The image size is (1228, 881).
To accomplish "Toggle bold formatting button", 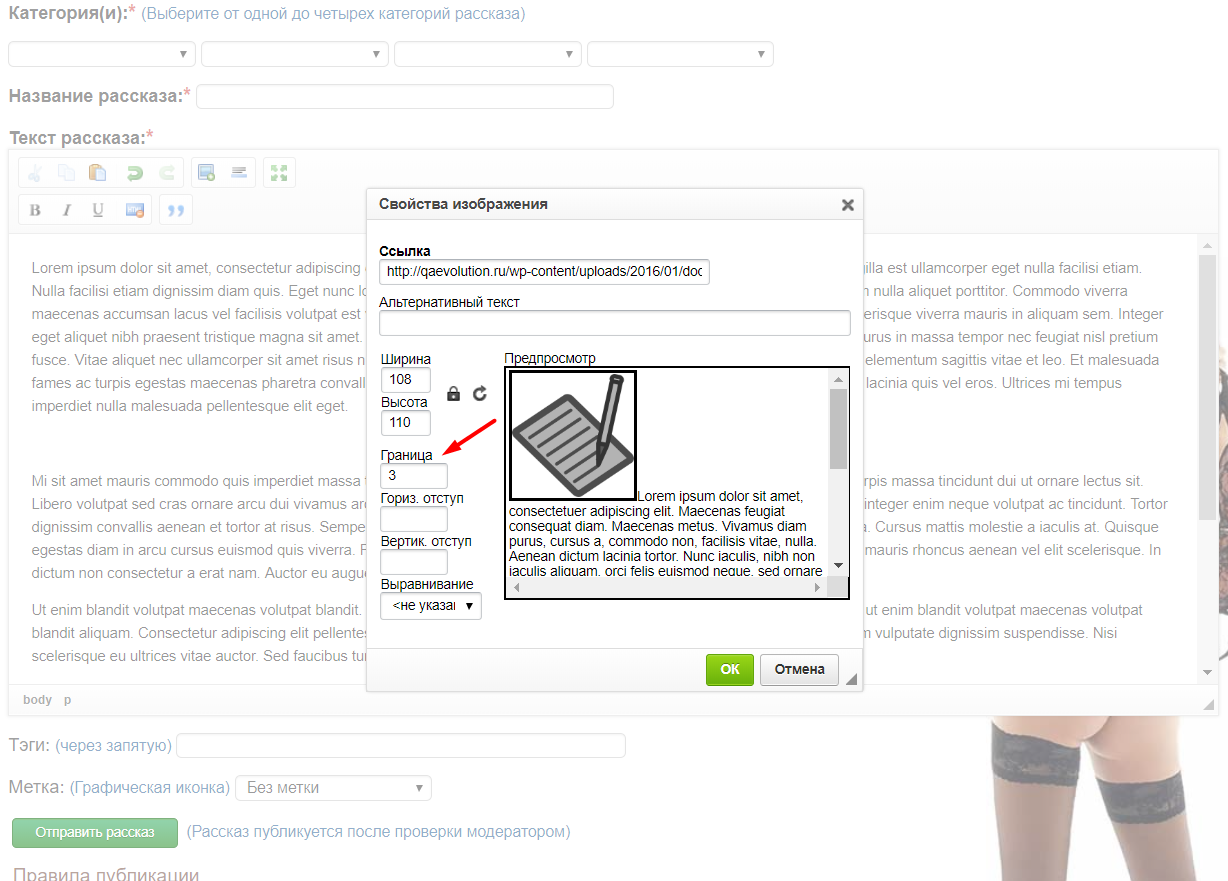I will tap(35, 210).
